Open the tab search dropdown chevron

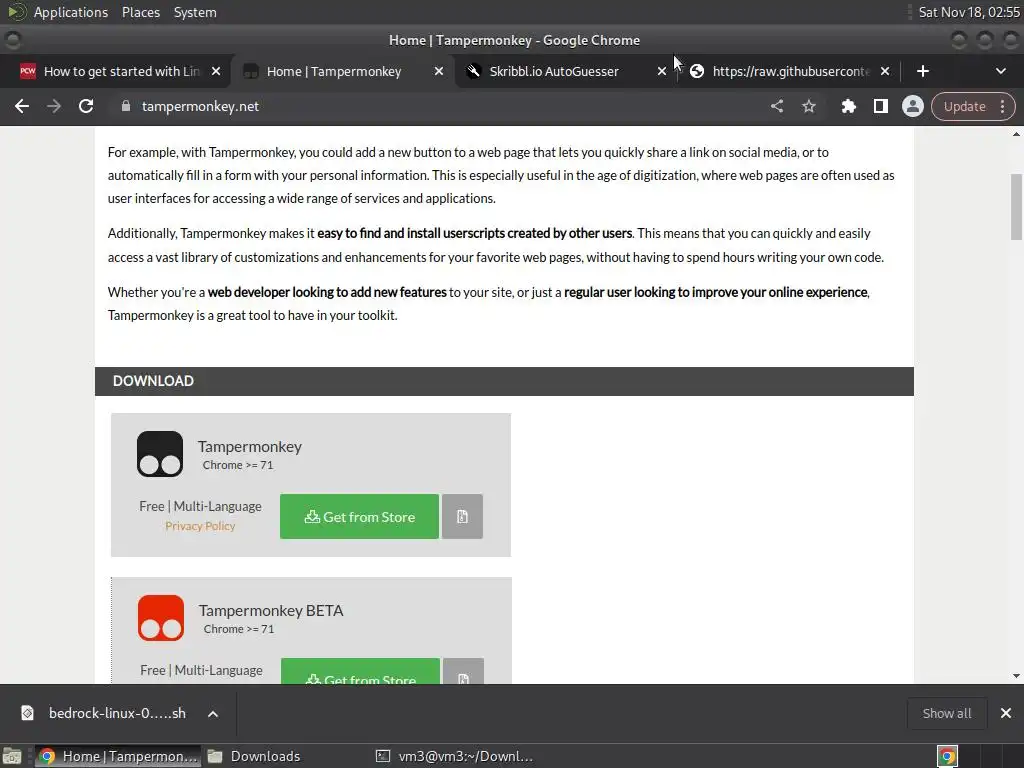point(1000,71)
